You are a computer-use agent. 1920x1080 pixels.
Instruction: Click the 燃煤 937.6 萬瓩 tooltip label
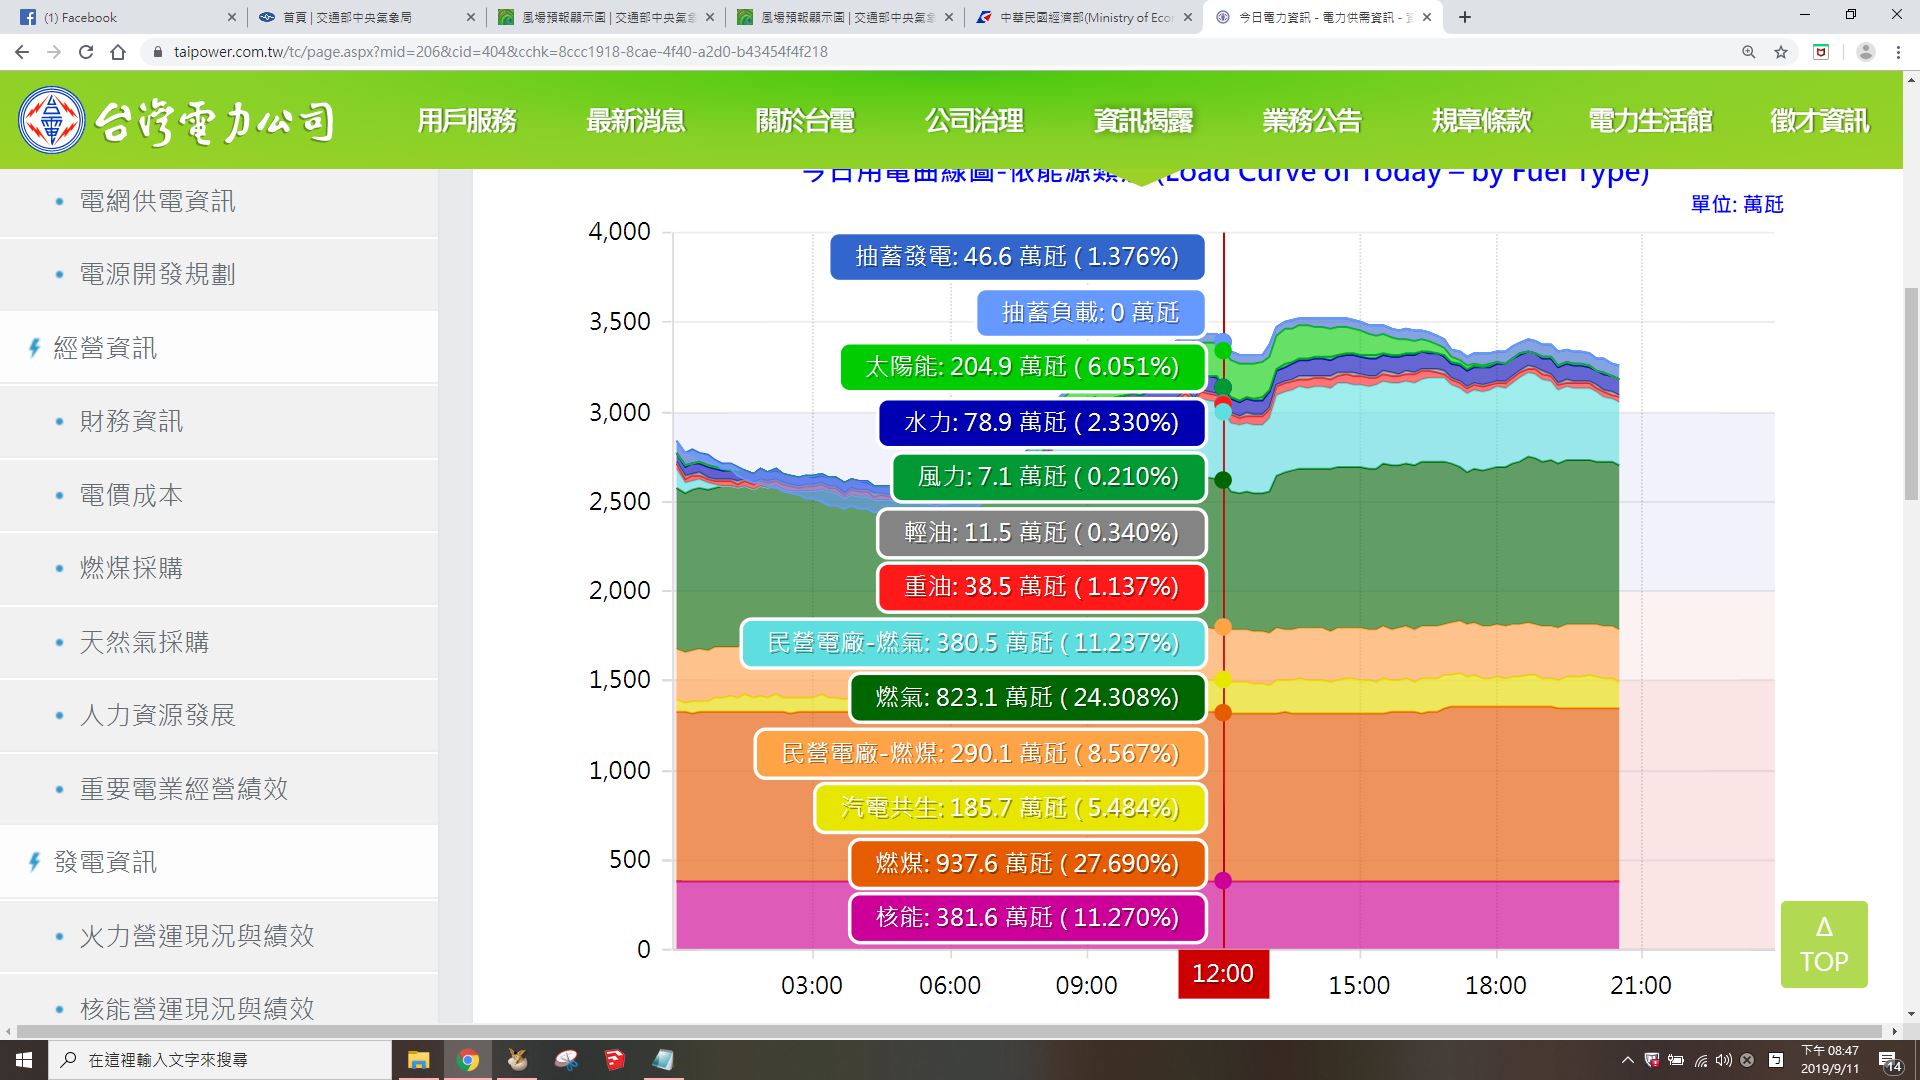point(1028,863)
